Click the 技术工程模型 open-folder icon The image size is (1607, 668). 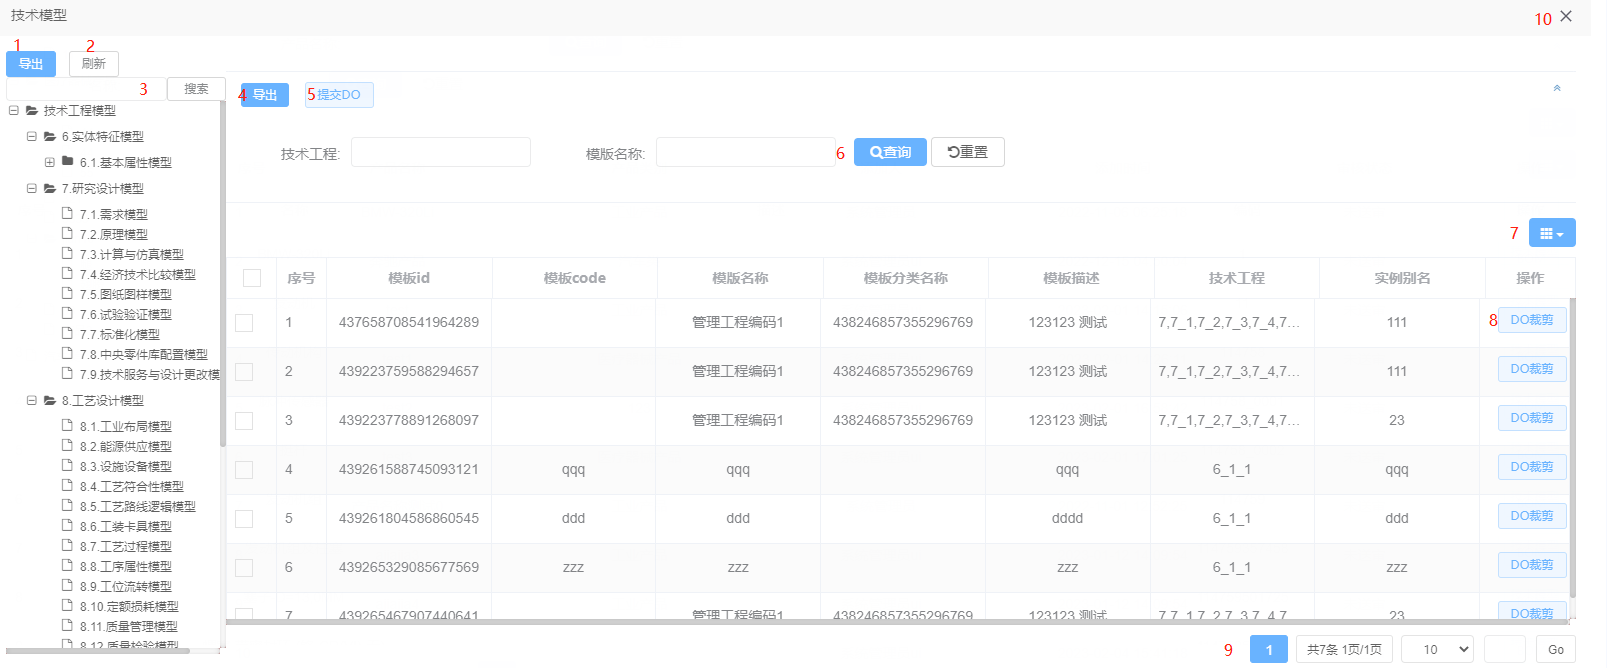(32, 110)
